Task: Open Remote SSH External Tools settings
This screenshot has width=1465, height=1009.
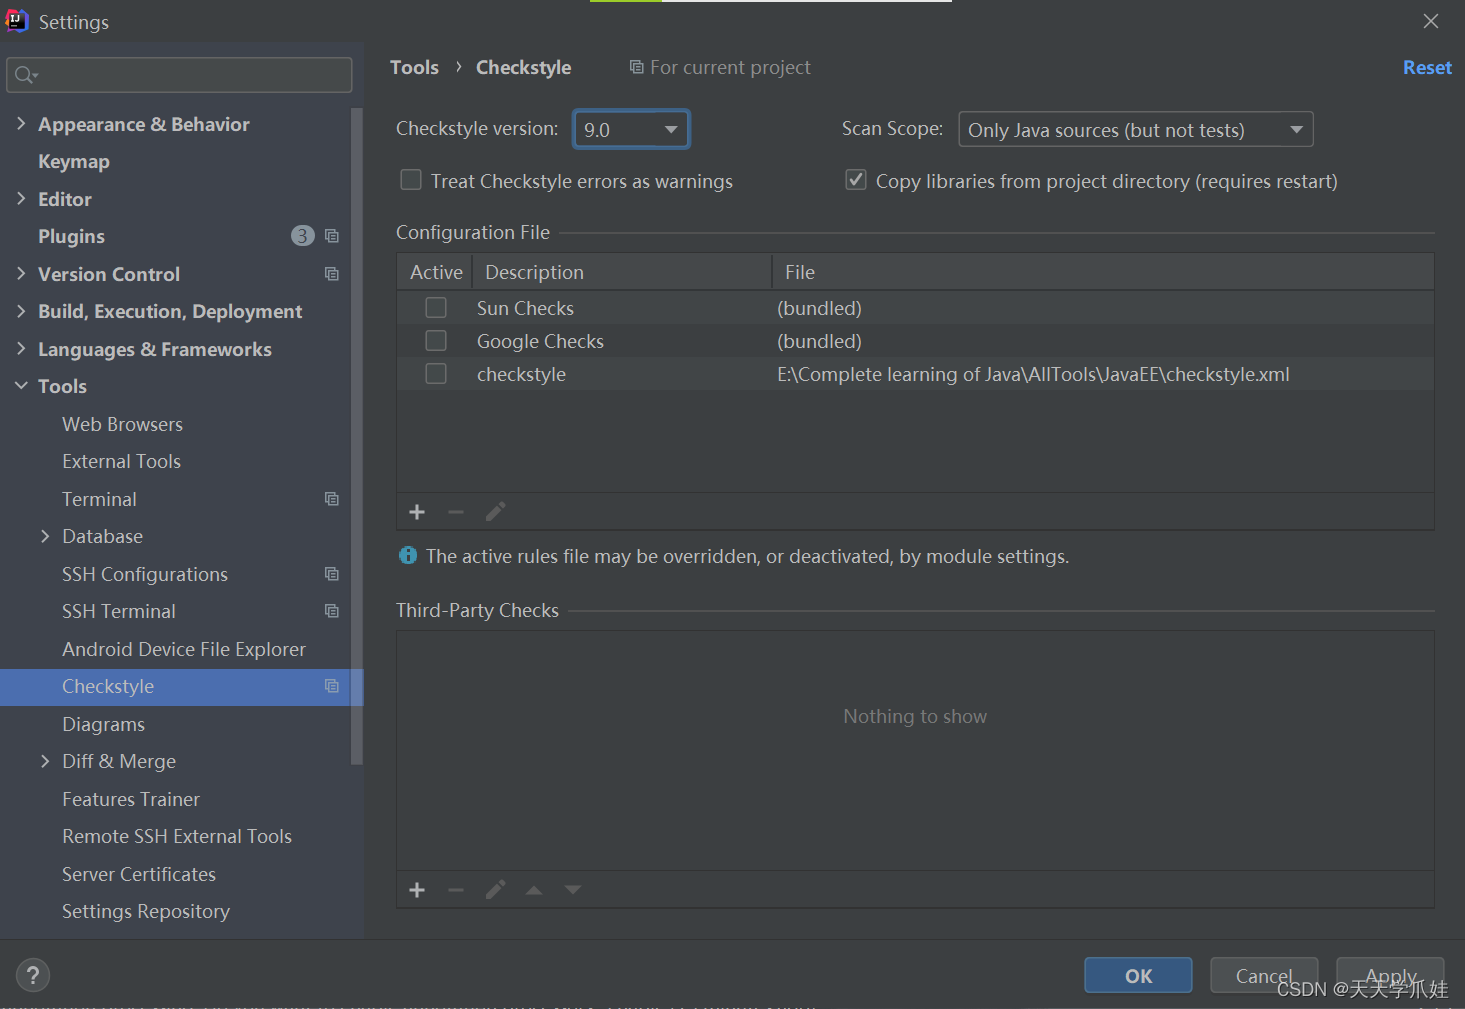Action: [177, 836]
